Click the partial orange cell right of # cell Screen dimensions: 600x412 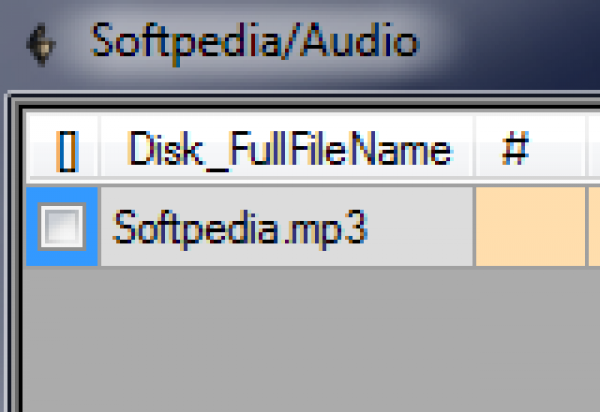point(594,228)
